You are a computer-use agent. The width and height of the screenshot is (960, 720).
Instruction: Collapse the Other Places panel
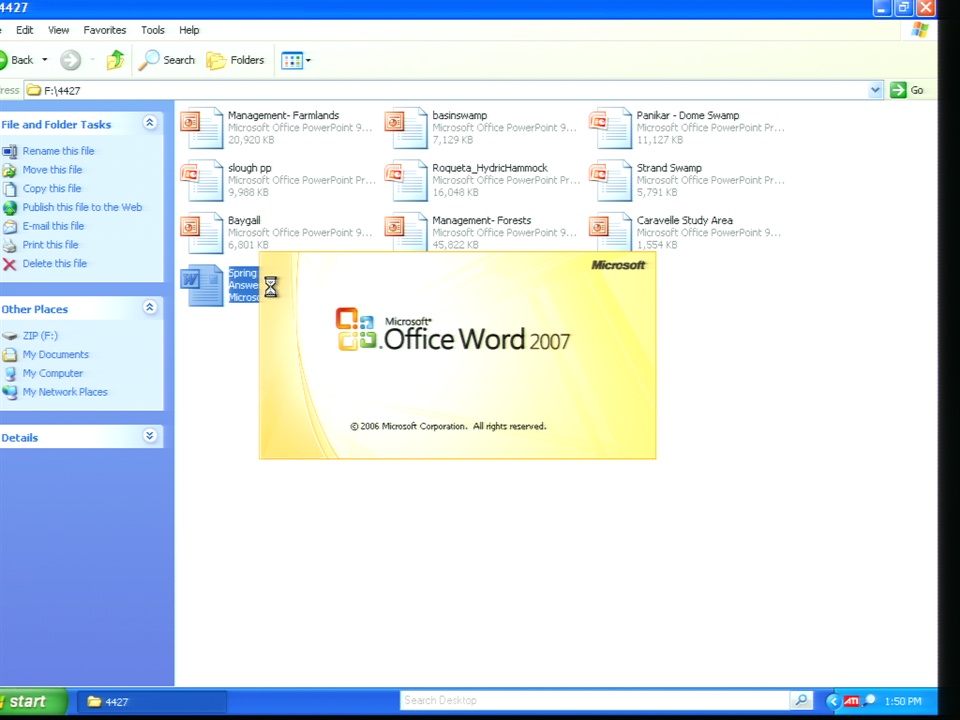click(x=149, y=307)
